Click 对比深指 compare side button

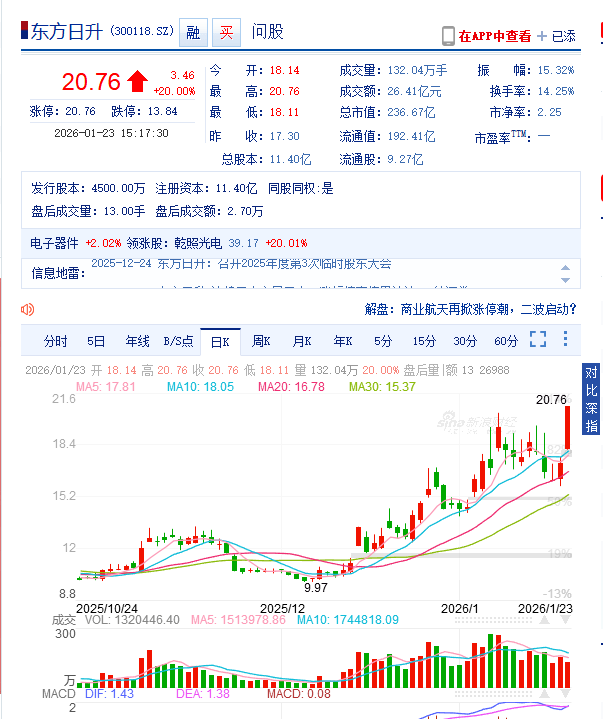pyautogui.click(x=591, y=399)
